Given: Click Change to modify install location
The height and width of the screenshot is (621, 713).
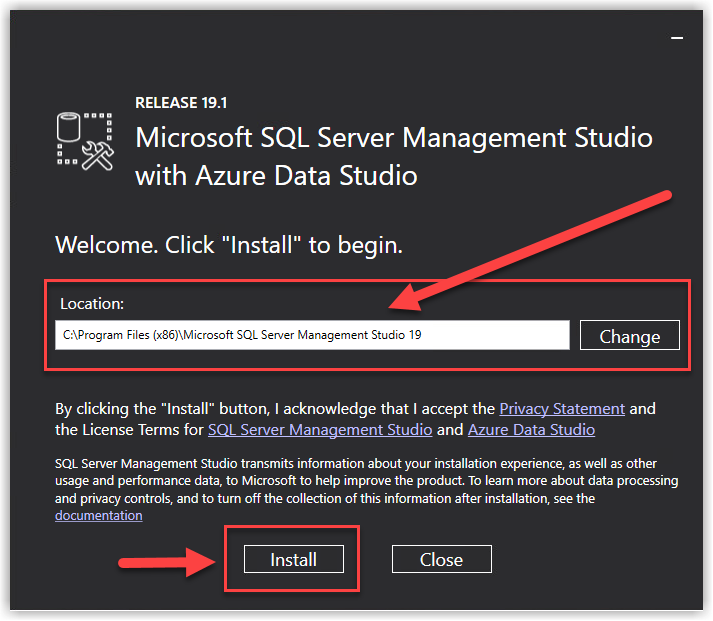Looking at the screenshot, I should [630, 336].
